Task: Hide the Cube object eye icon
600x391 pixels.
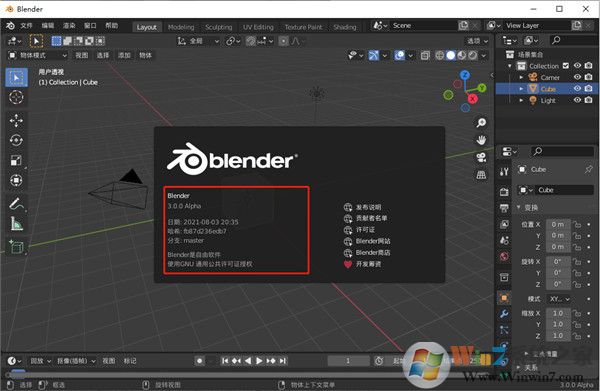Action: click(x=577, y=88)
